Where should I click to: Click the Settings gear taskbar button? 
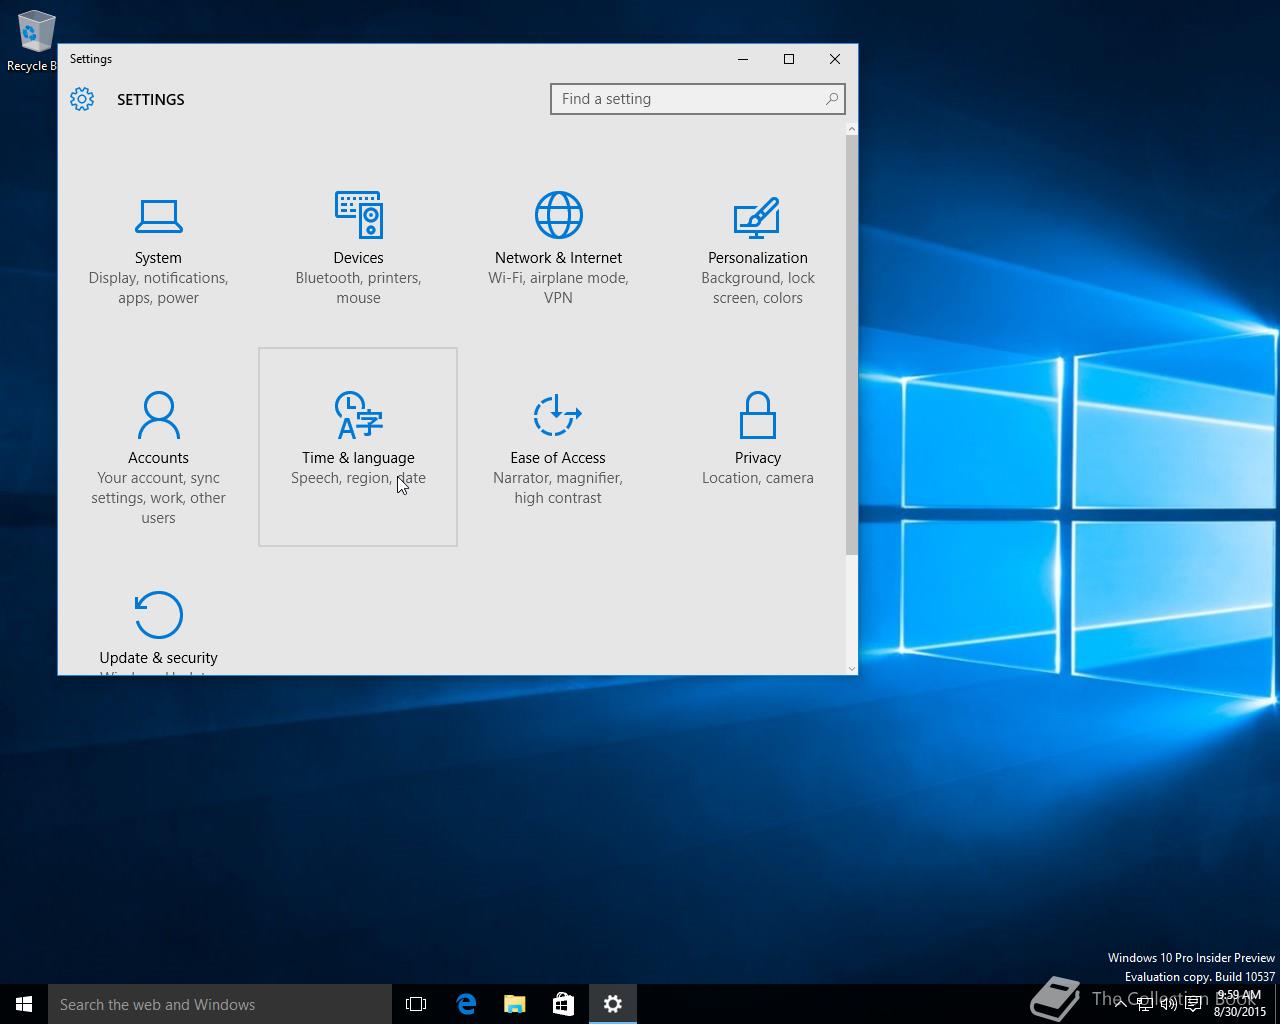613,1004
